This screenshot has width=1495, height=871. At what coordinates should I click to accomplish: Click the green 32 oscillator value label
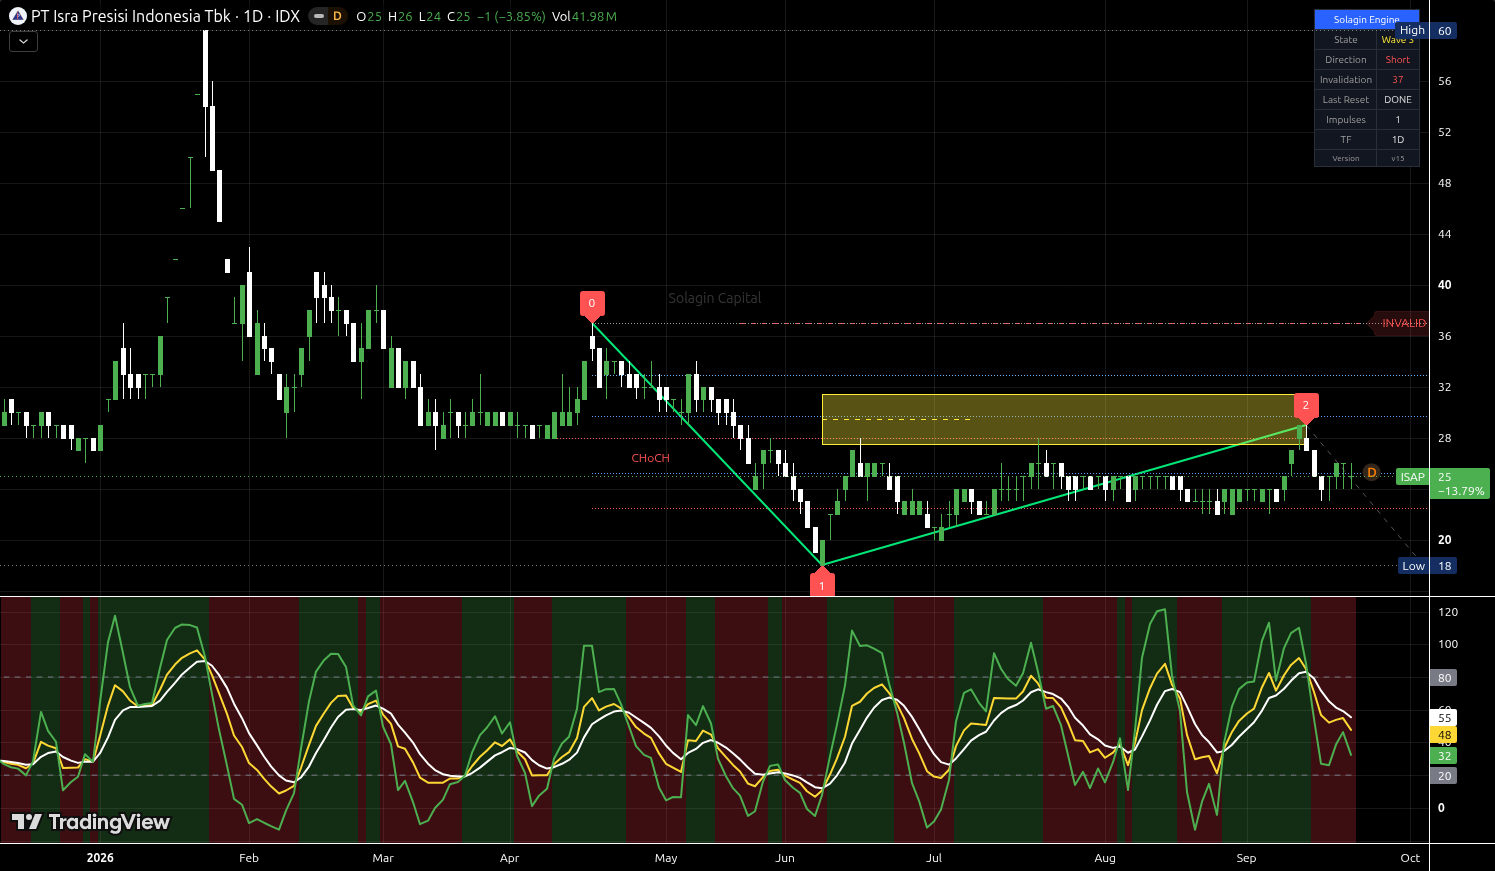[1445, 756]
